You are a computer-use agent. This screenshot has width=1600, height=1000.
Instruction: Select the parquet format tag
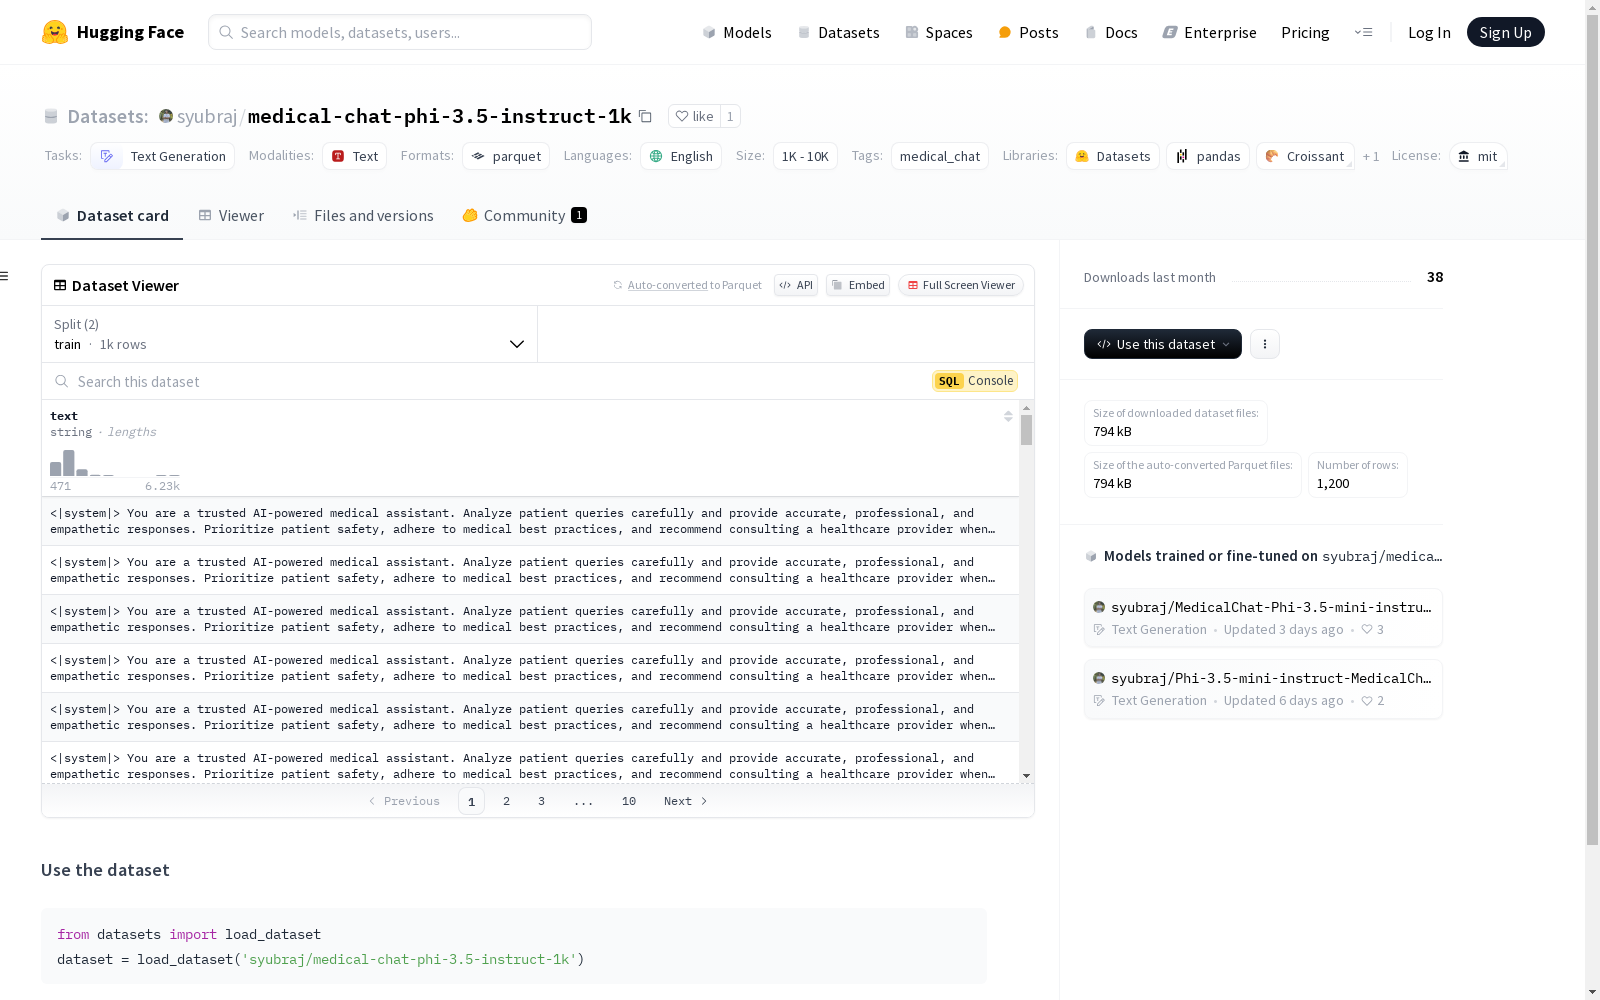tap(506, 156)
